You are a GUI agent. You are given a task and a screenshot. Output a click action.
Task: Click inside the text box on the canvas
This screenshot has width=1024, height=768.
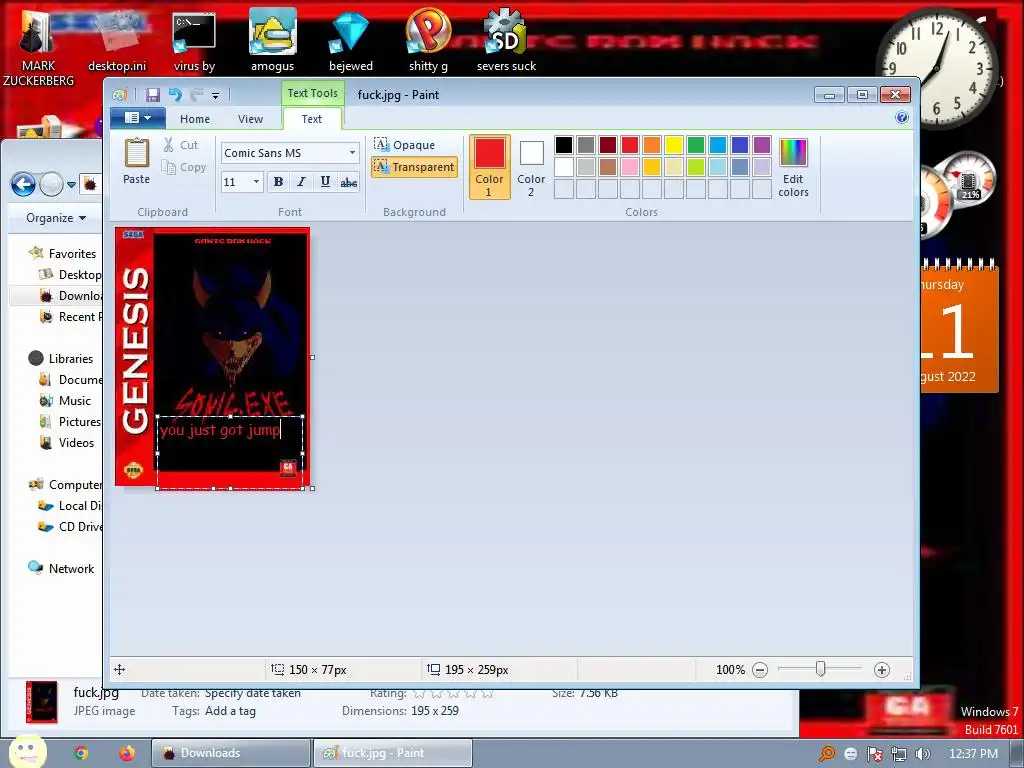click(x=229, y=452)
